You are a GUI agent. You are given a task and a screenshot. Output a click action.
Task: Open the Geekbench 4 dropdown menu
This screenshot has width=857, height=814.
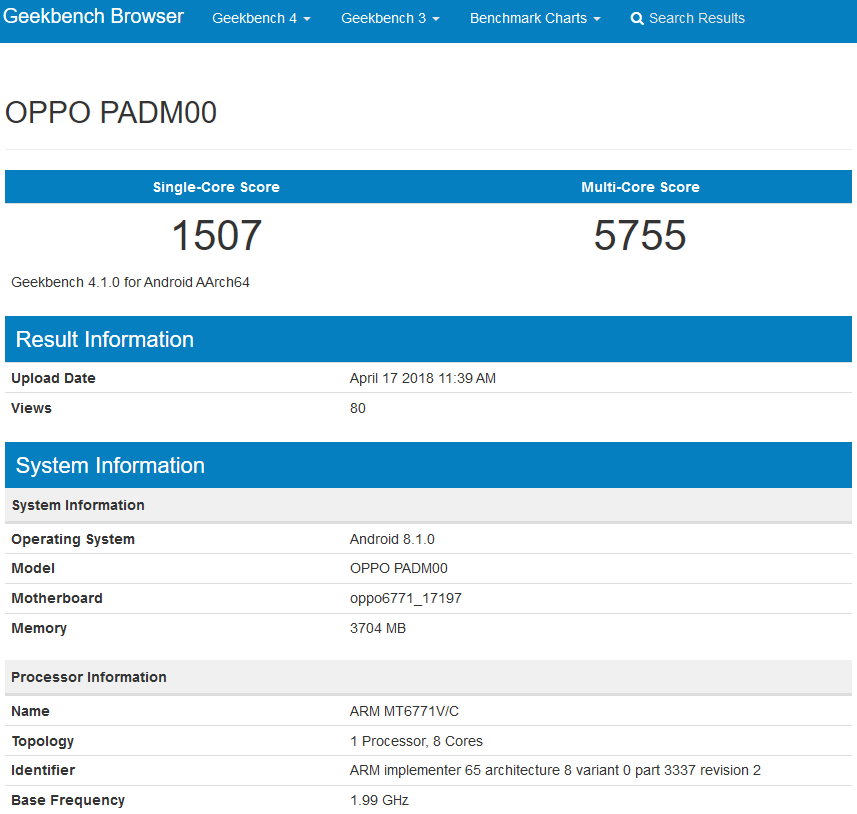[x=261, y=19]
